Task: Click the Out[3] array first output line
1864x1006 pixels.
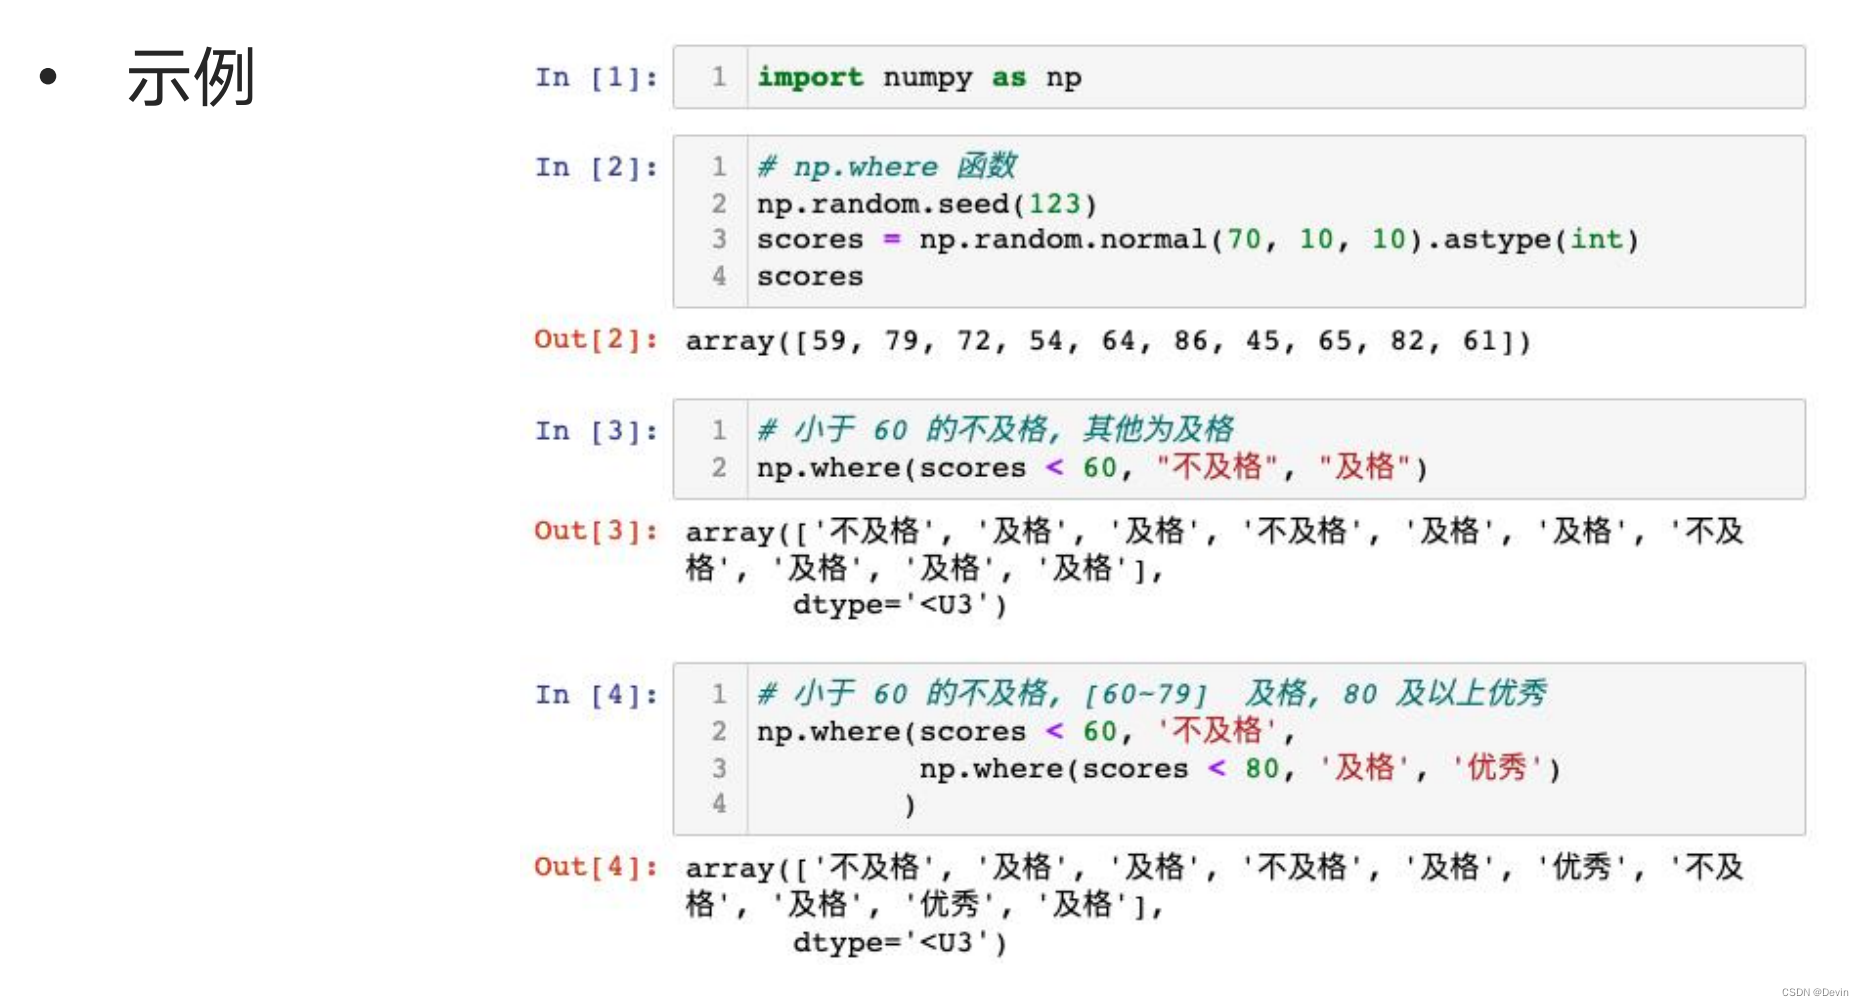Action: pos(1214,532)
